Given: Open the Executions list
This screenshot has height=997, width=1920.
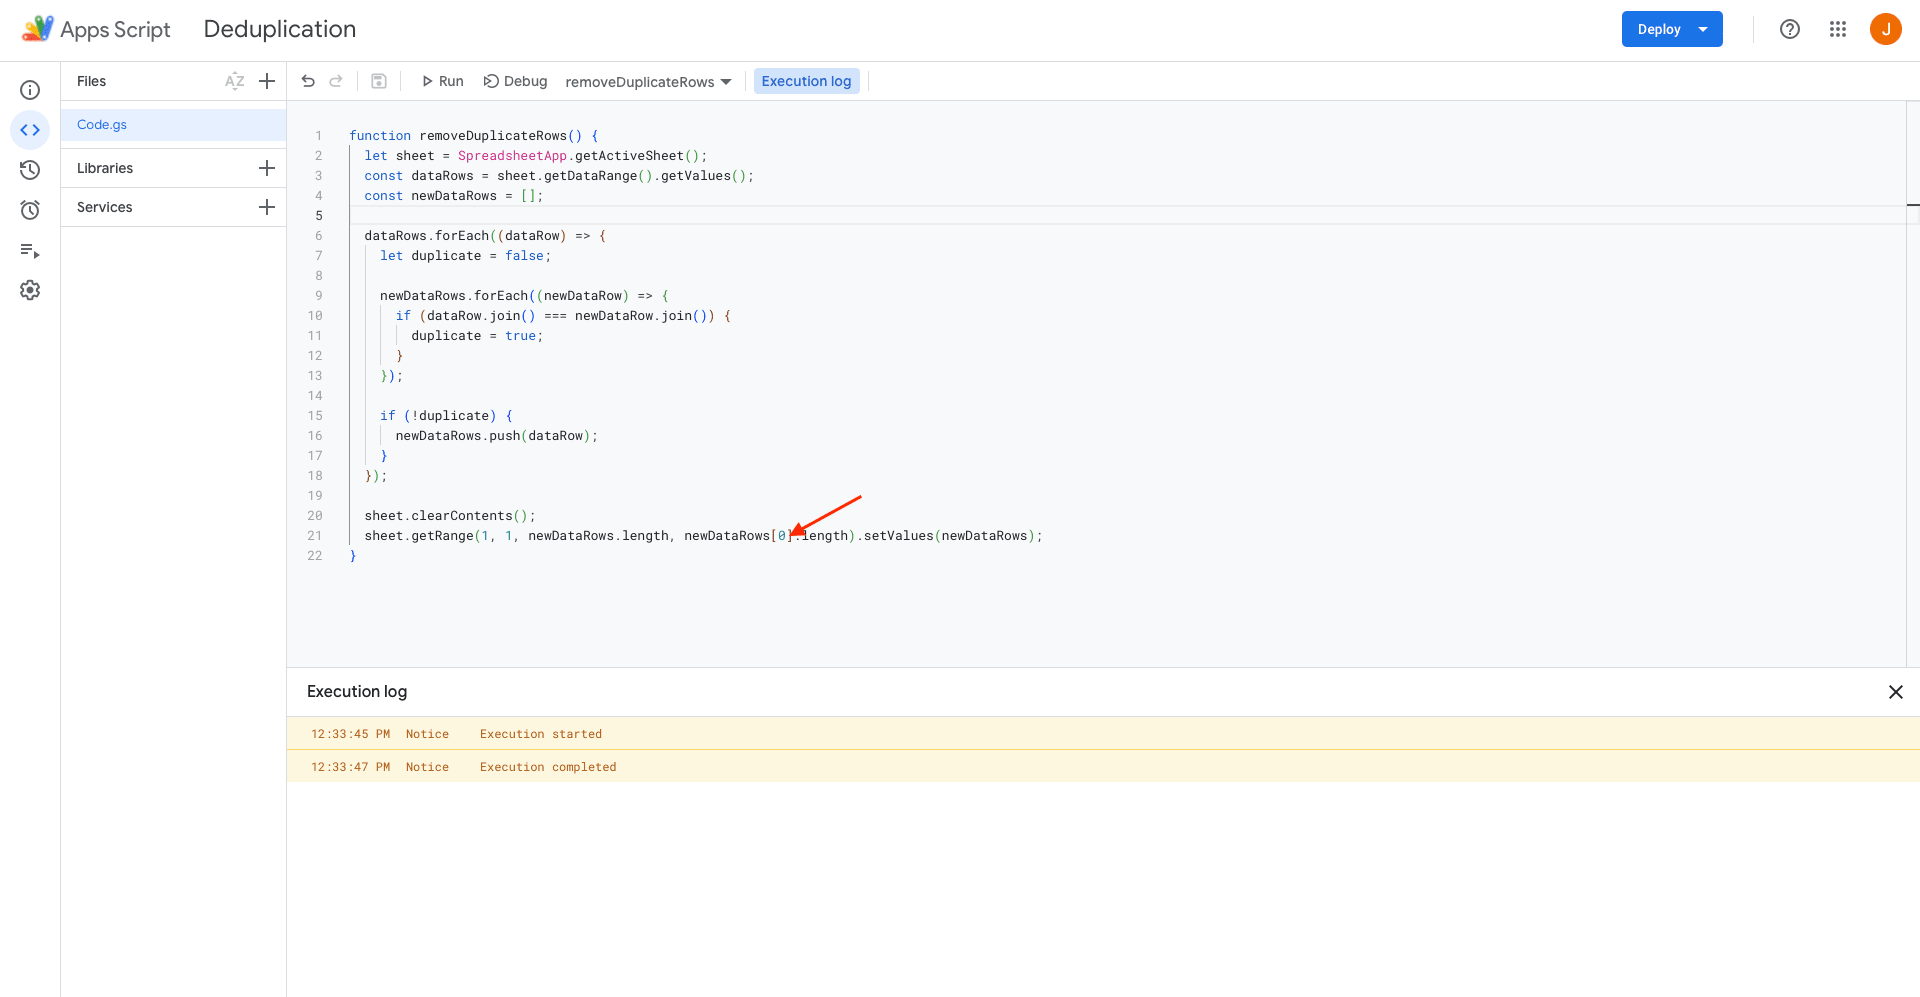Looking at the screenshot, I should point(30,251).
